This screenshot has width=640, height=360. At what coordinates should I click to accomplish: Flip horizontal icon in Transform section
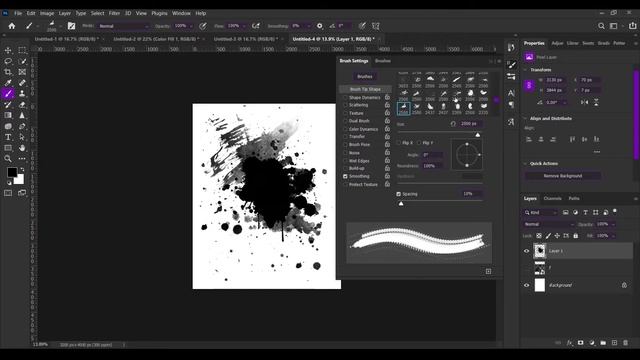coord(584,102)
